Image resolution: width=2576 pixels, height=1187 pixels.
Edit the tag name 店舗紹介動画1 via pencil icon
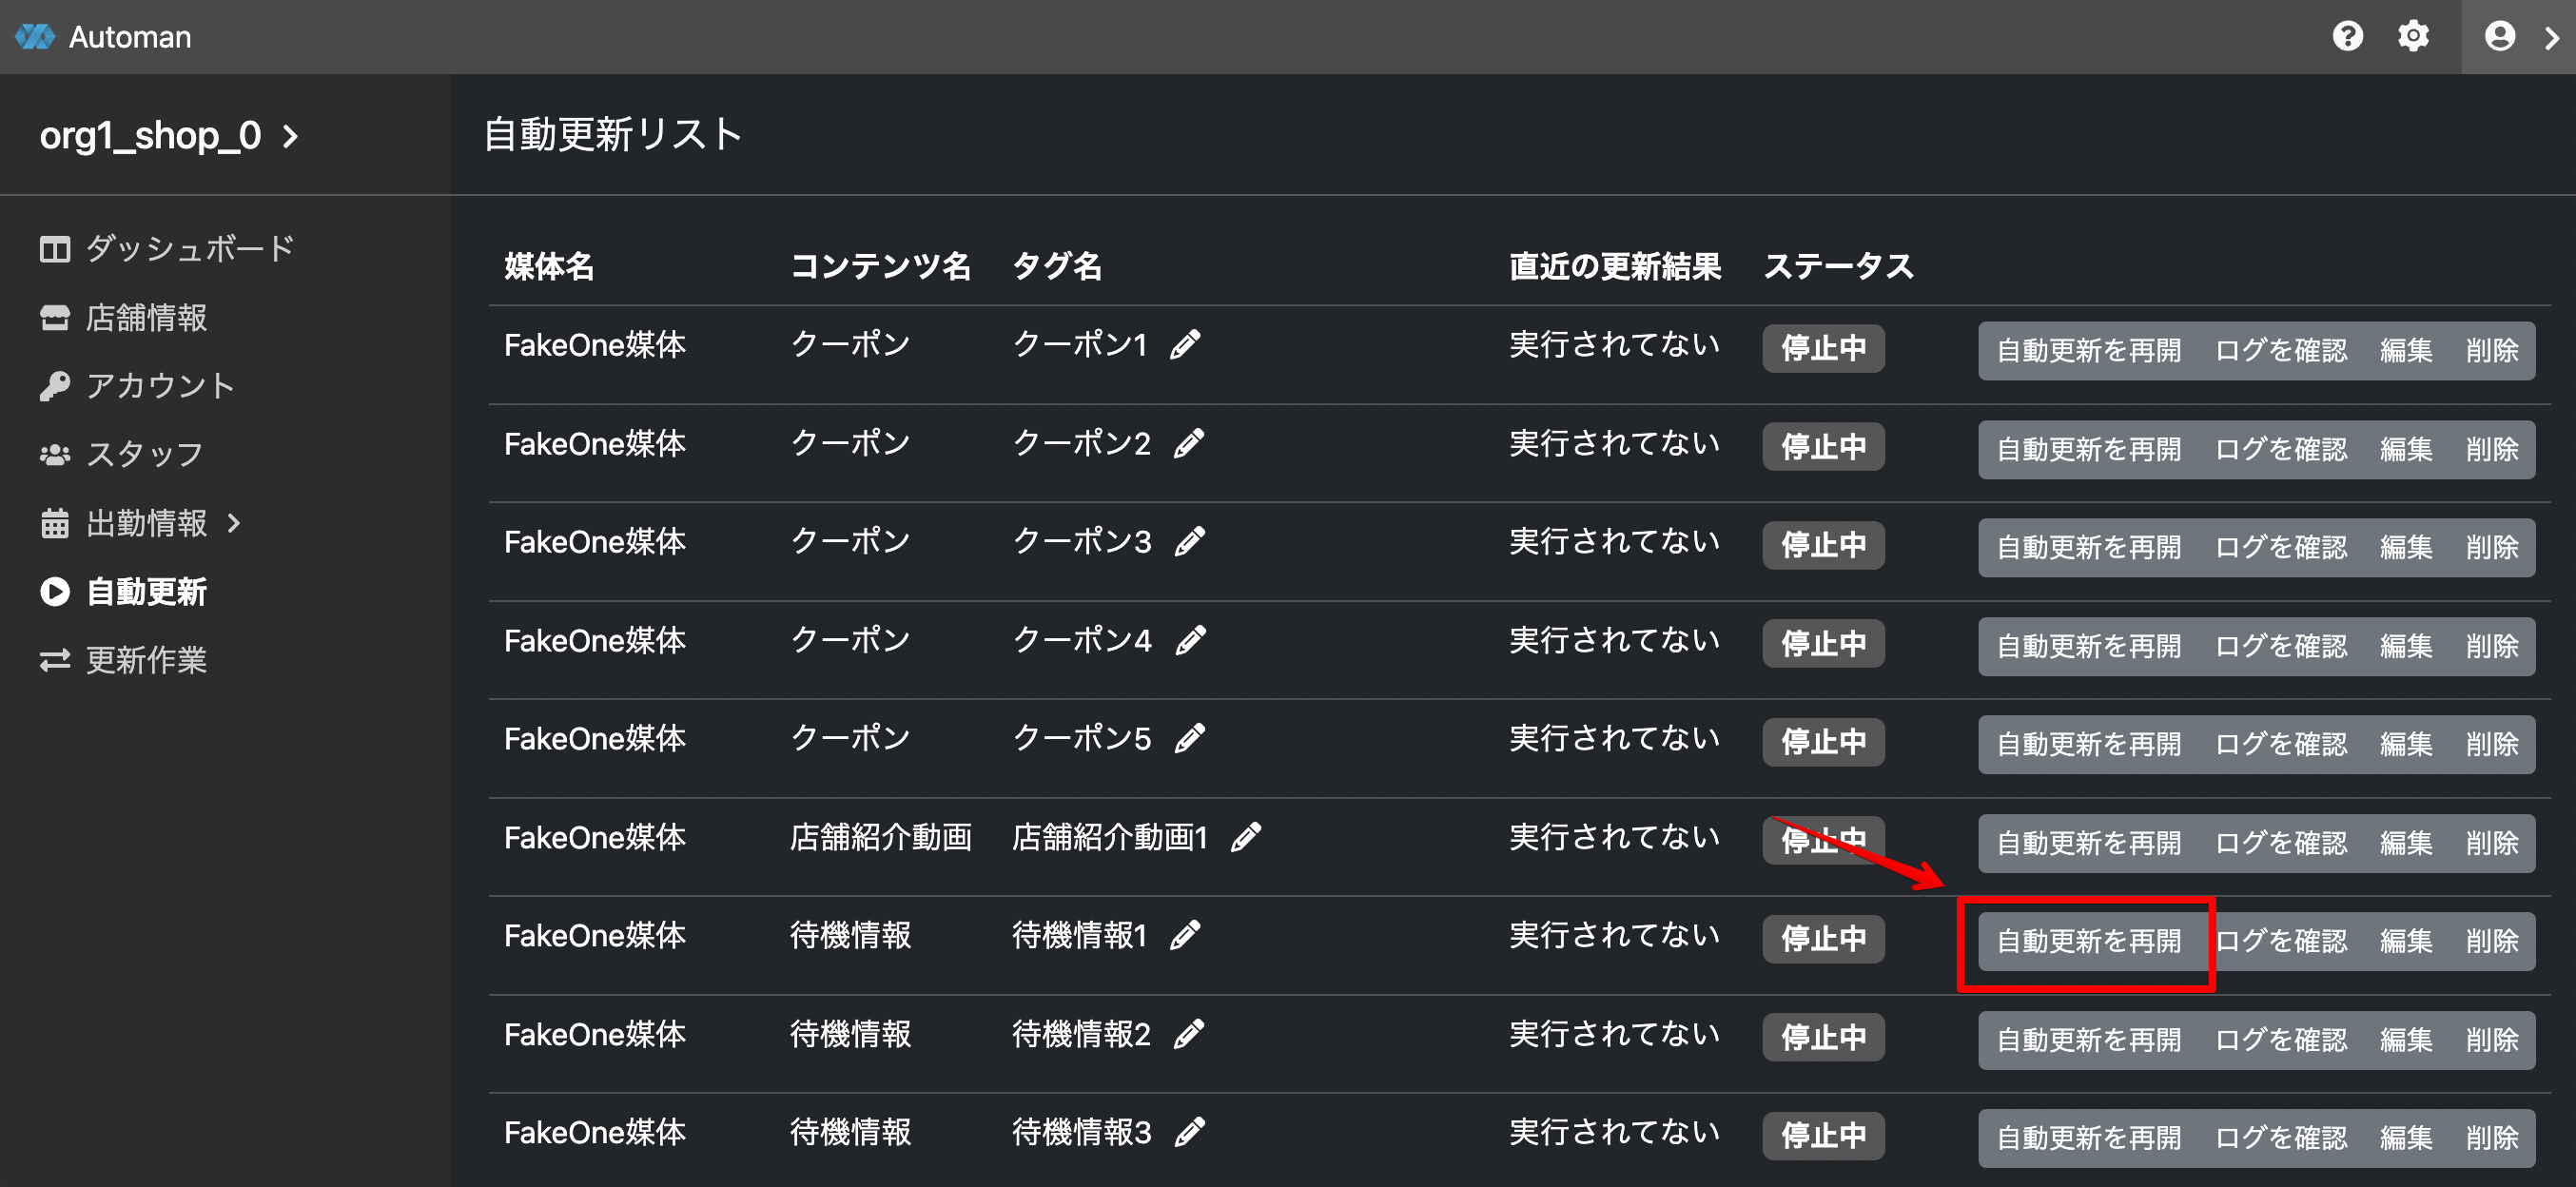[1245, 837]
